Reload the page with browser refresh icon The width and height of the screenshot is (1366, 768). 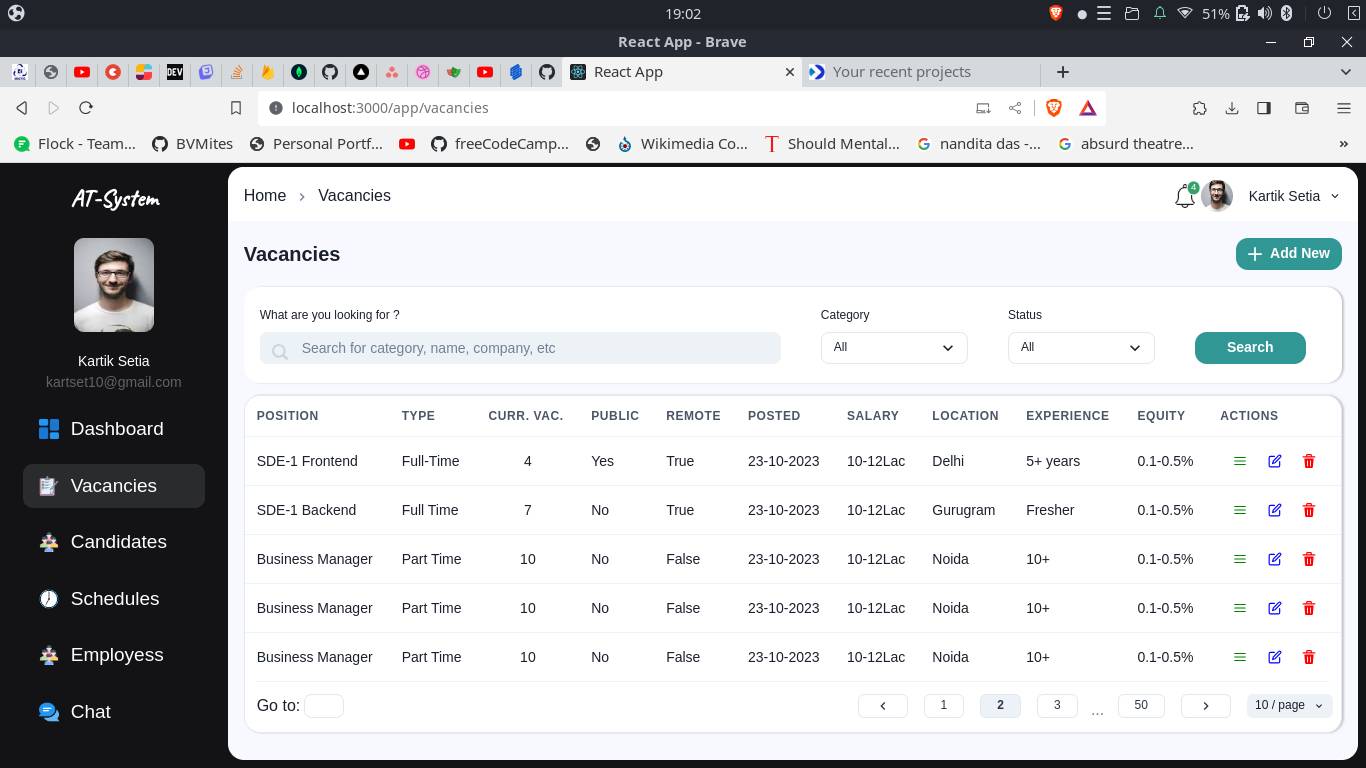tap(86, 108)
